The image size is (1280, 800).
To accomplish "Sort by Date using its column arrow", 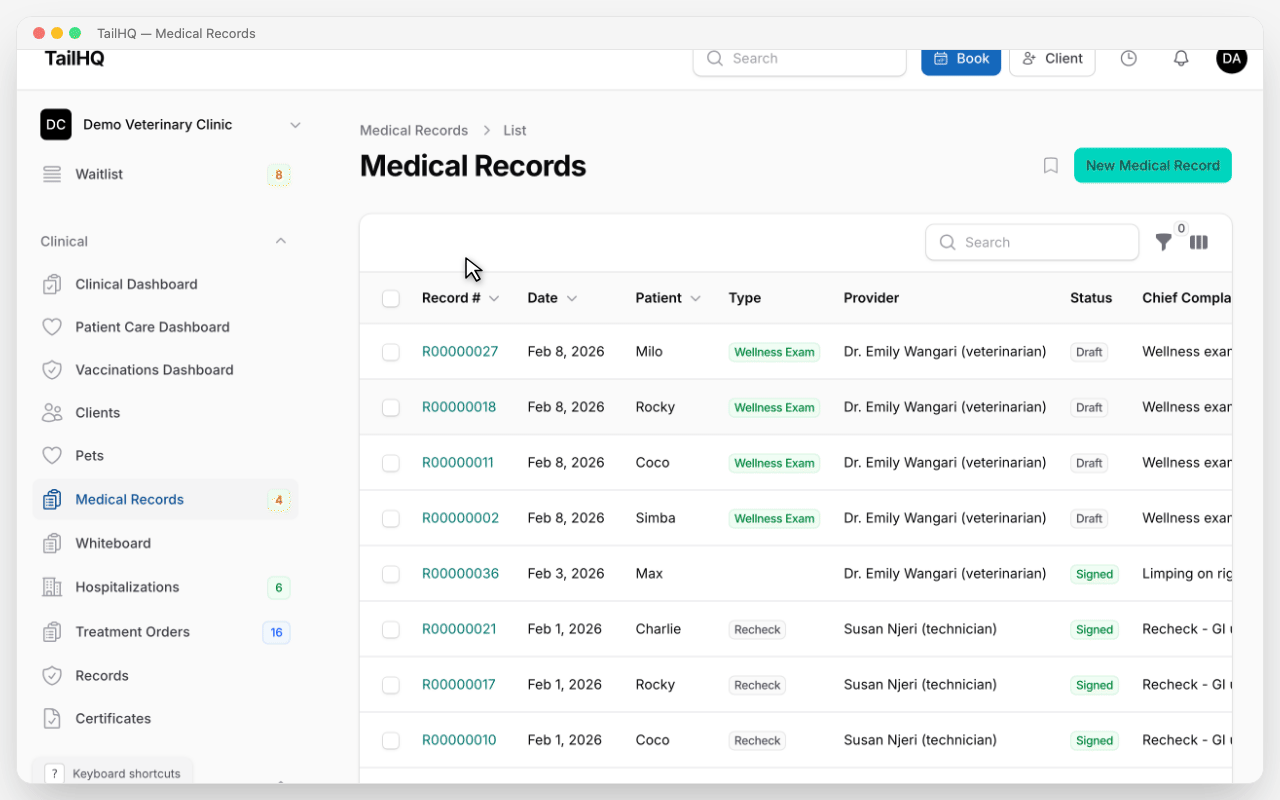I will [x=573, y=298].
